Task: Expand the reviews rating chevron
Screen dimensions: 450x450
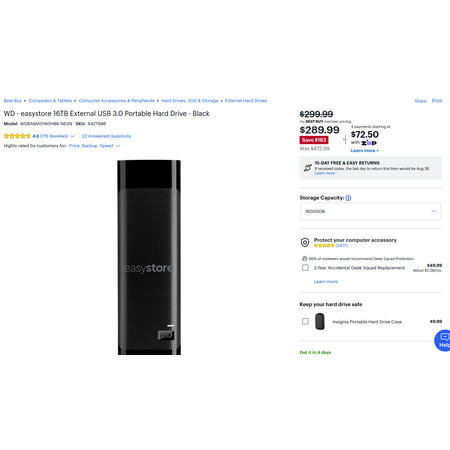Action: pyautogui.click(x=72, y=136)
